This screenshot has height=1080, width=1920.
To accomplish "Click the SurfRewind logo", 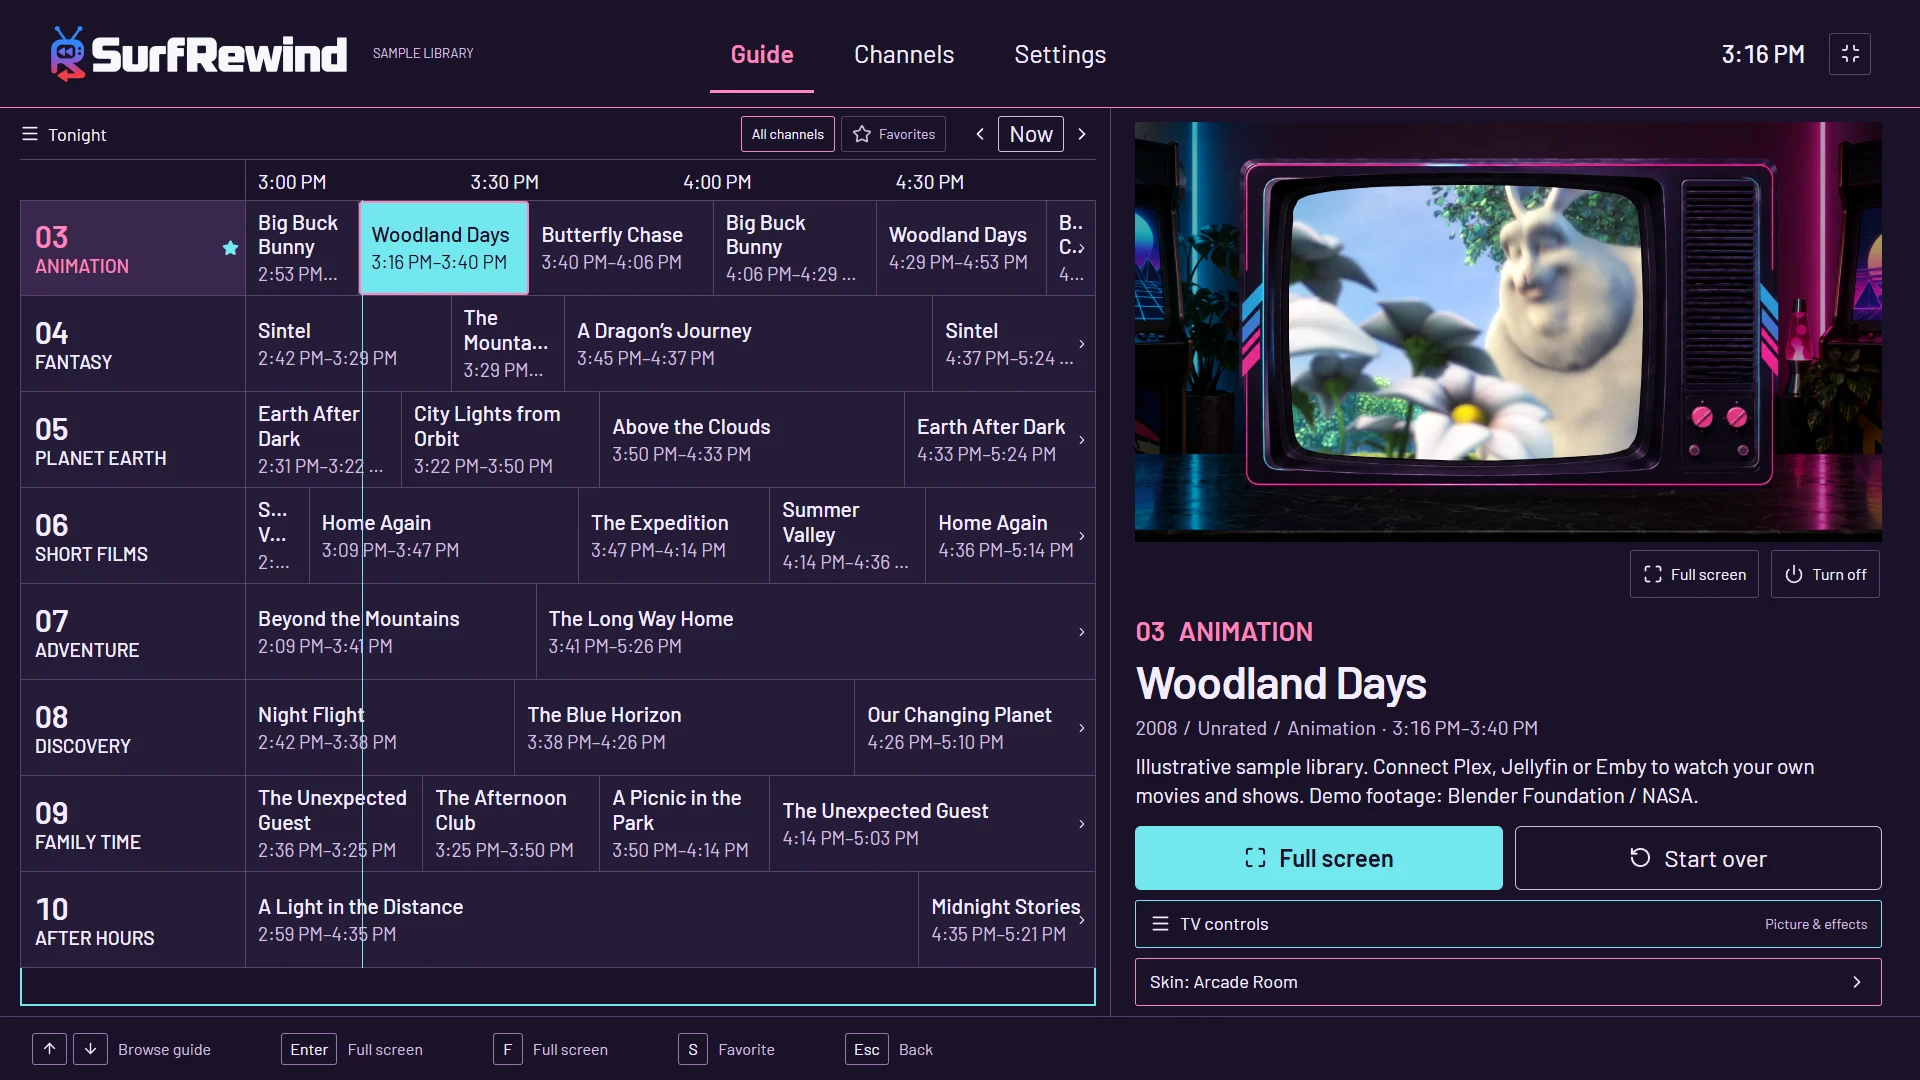I will point(199,54).
